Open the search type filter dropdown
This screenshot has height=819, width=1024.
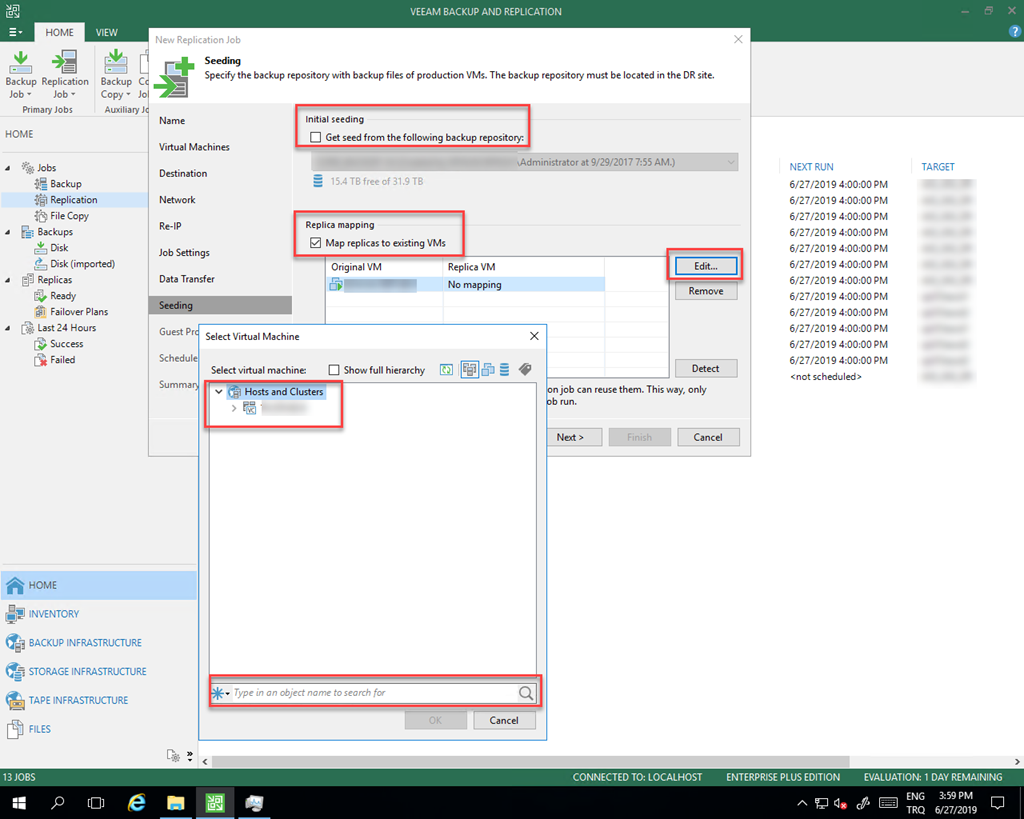[221, 693]
